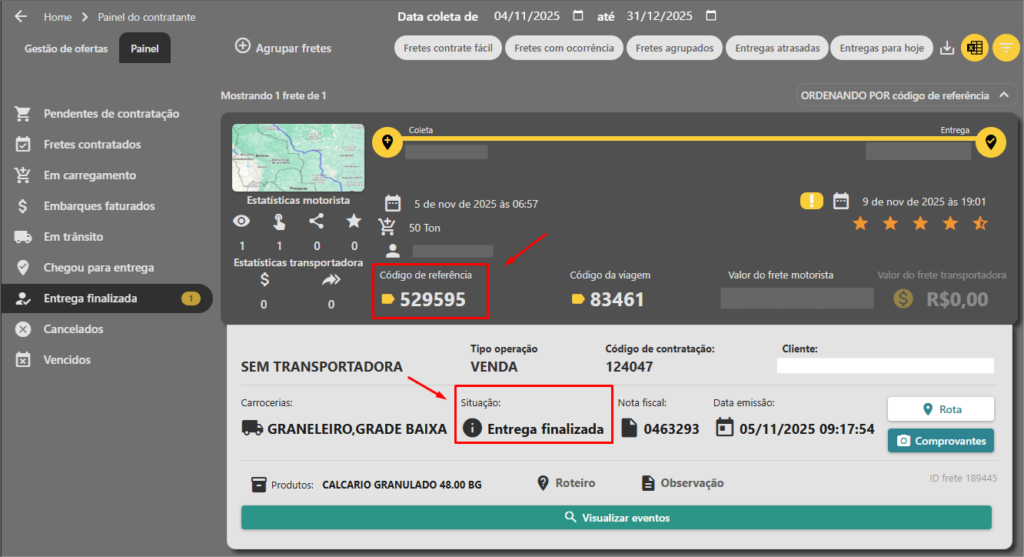Export freight list to Excel
Screen dimensions: 1024x557
coord(974,48)
